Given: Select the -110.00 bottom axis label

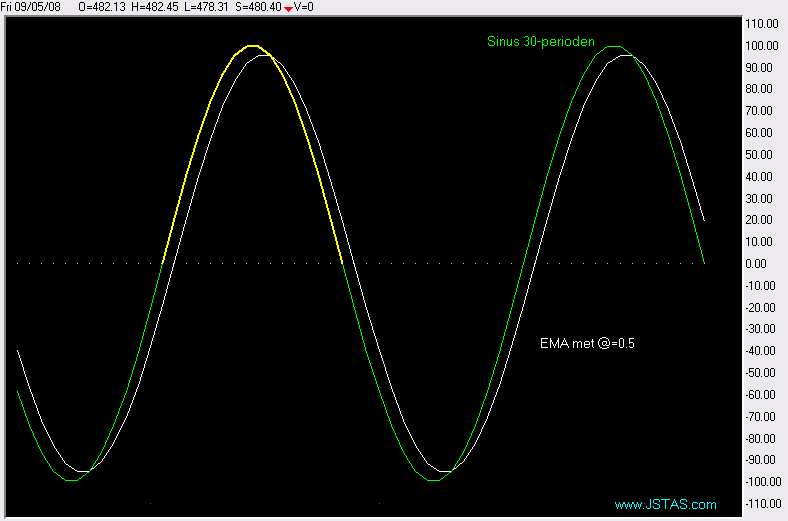Looking at the screenshot, I should tap(762, 503).
